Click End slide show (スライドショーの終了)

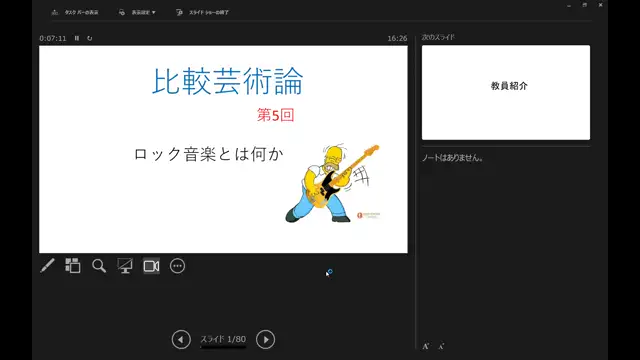(x=203, y=12)
